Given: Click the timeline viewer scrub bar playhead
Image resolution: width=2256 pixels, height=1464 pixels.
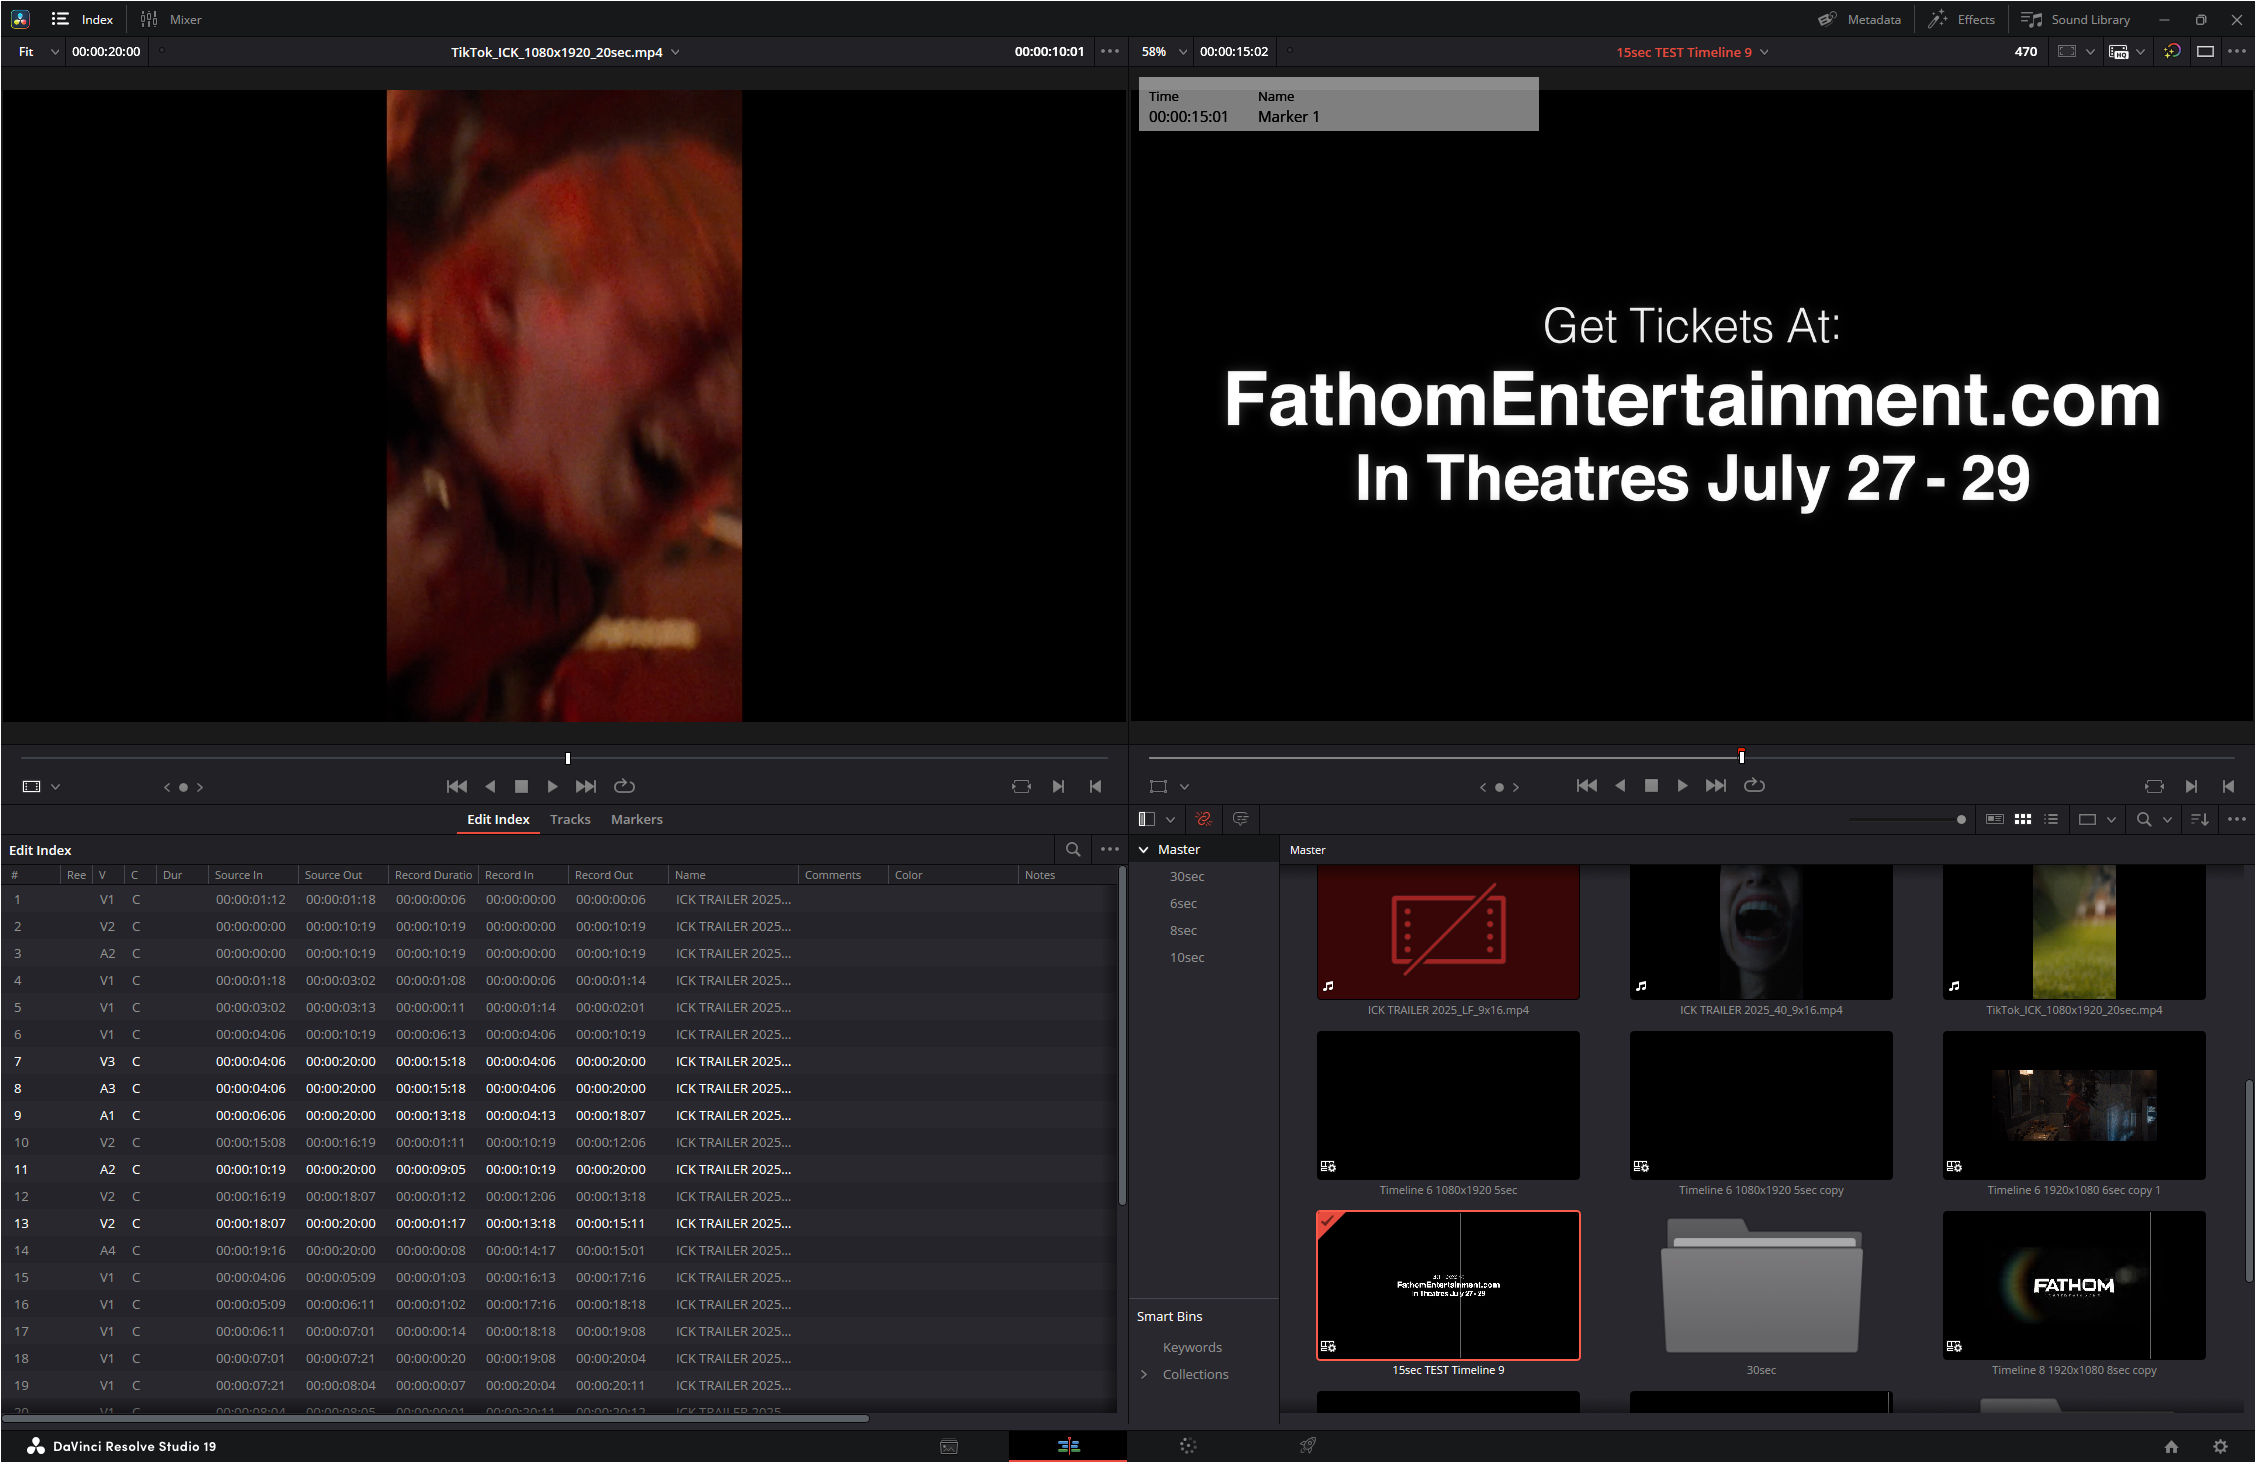Looking at the screenshot, I should pyautogui.click(x=1741, y=756).
